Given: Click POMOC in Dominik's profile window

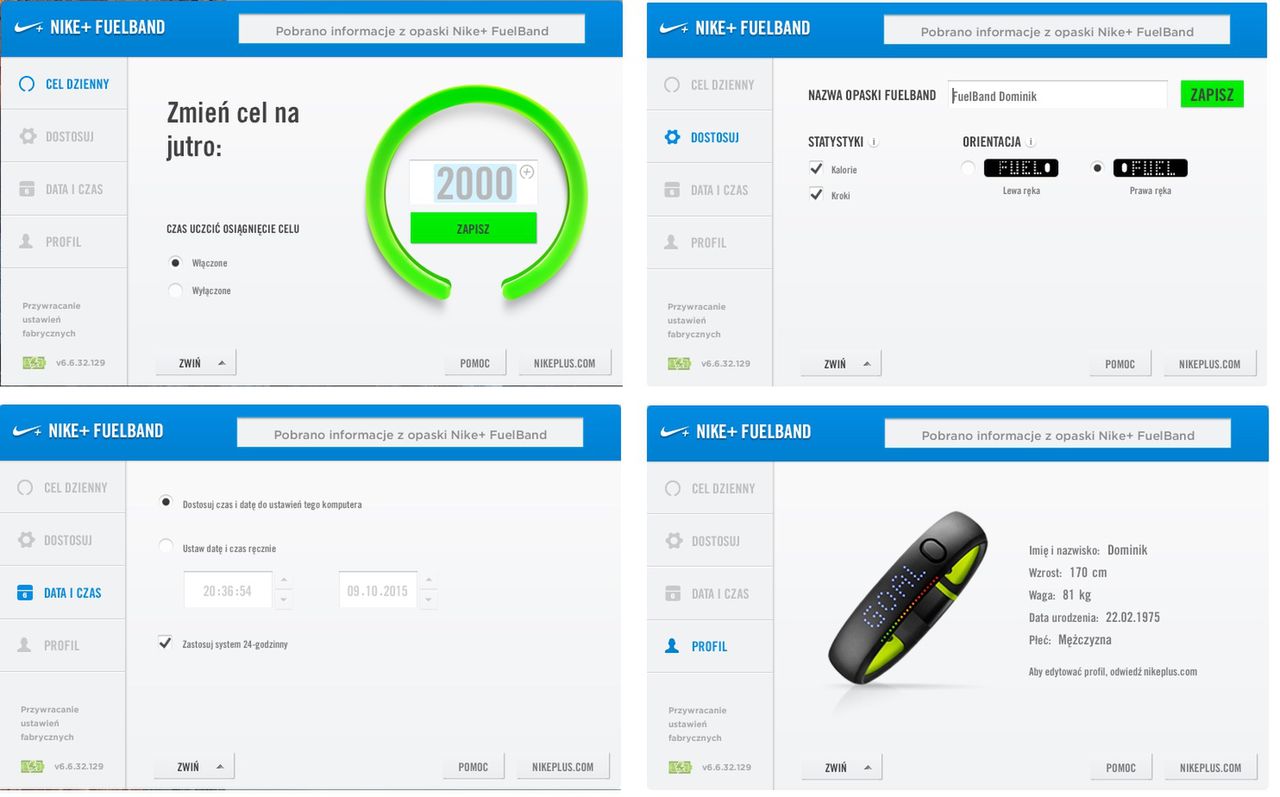Looking at the screenshot, I should [1121, 768].
